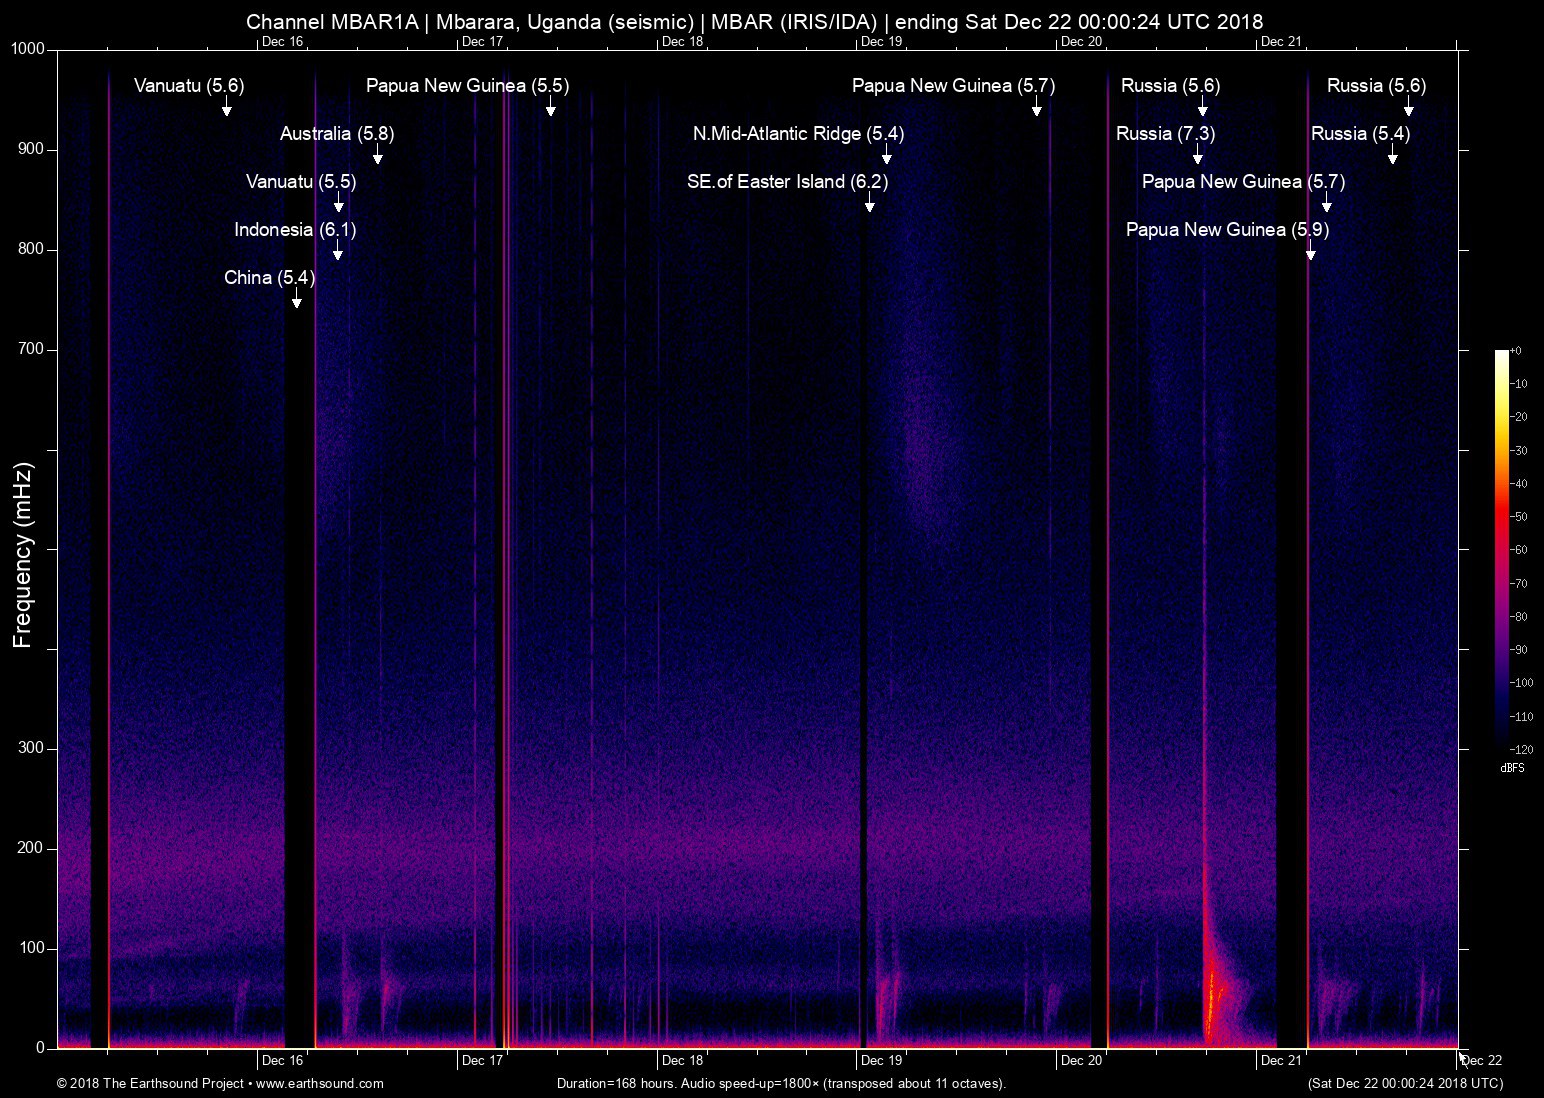Click the arrow below Australia (5.8) label
1544x1098 pixels.
[378, 155]
